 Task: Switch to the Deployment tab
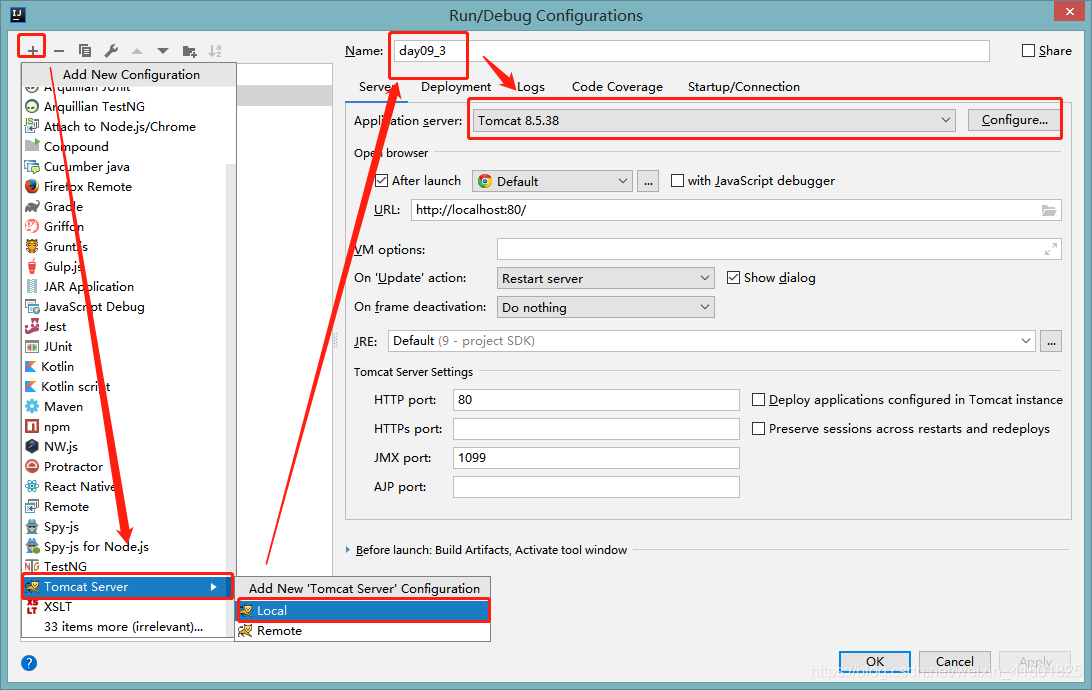[x=456, y=87]
